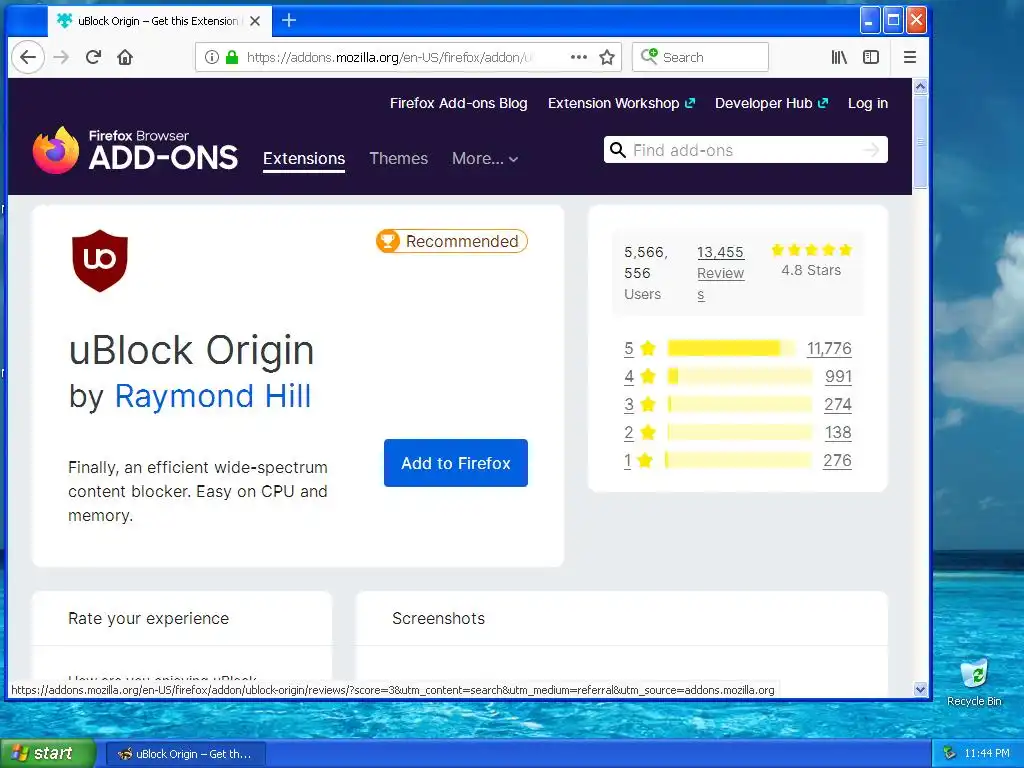Click in the Find add-ons search field
The width and height of the screenshot is (1024, 768).
(744, 150)
